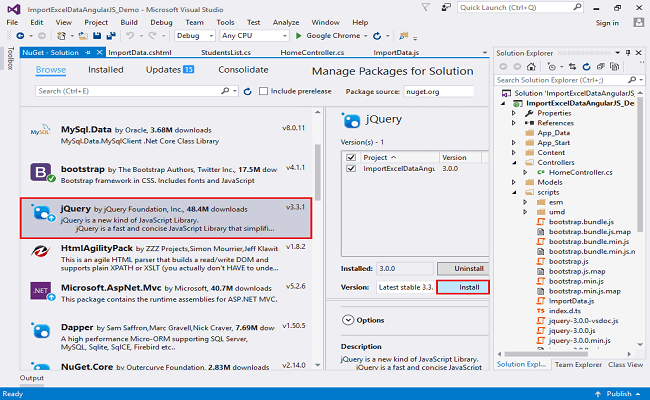Screen dimensions: 650x400
Task: Select jquery-3.0.0.js in Solution Explorer
Action: point(572,331)
